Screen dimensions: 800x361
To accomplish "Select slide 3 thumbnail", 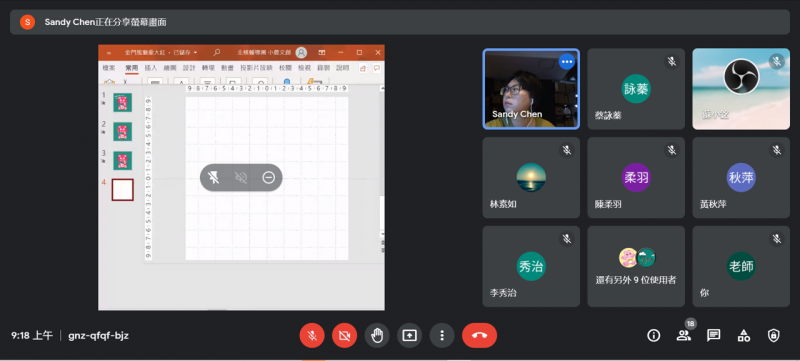I will click(x=122, y=160).
